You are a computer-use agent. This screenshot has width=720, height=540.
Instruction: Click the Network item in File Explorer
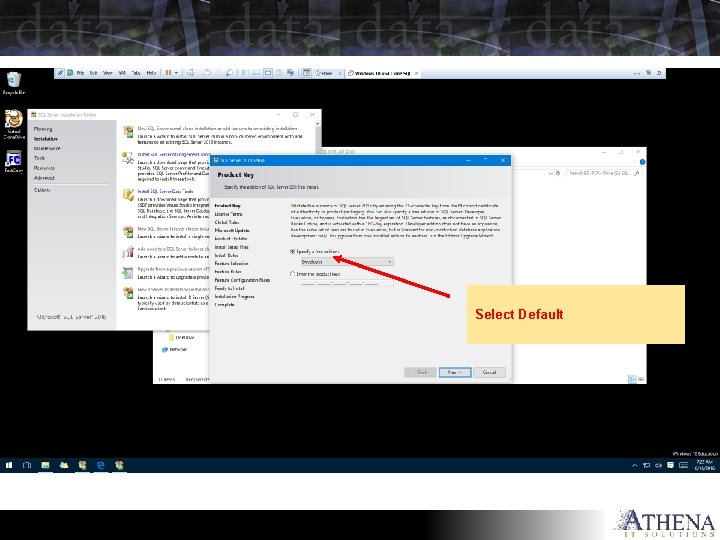coord(174,349)
